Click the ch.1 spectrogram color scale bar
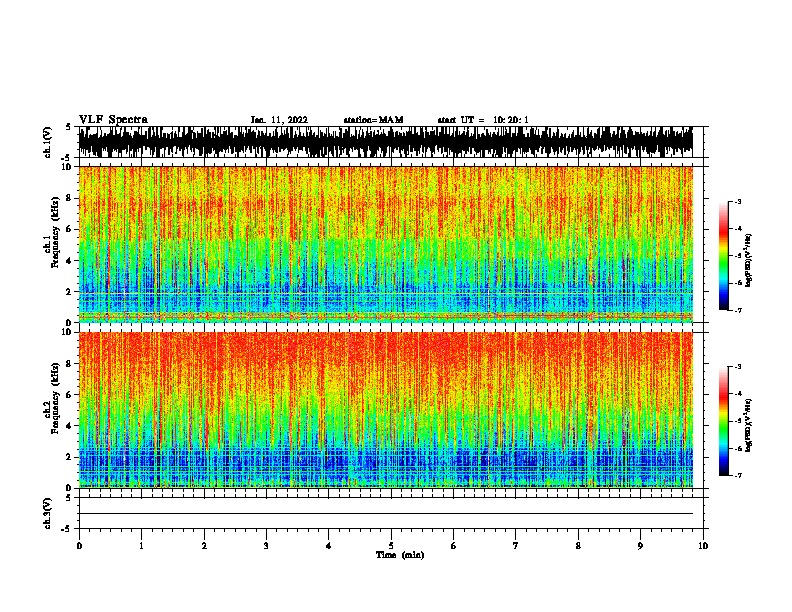 point(724,256)
